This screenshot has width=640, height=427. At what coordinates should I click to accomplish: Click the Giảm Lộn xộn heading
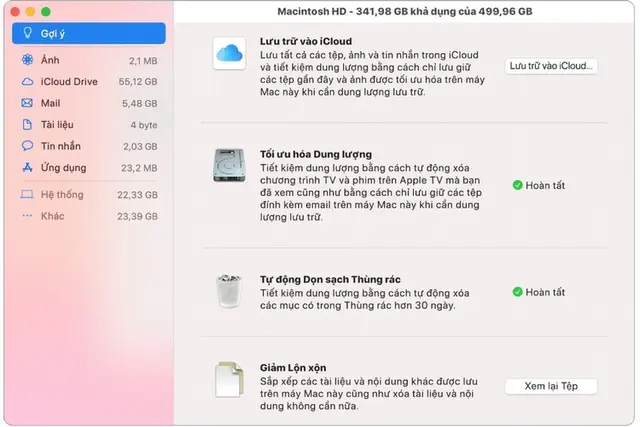(293, 367)
